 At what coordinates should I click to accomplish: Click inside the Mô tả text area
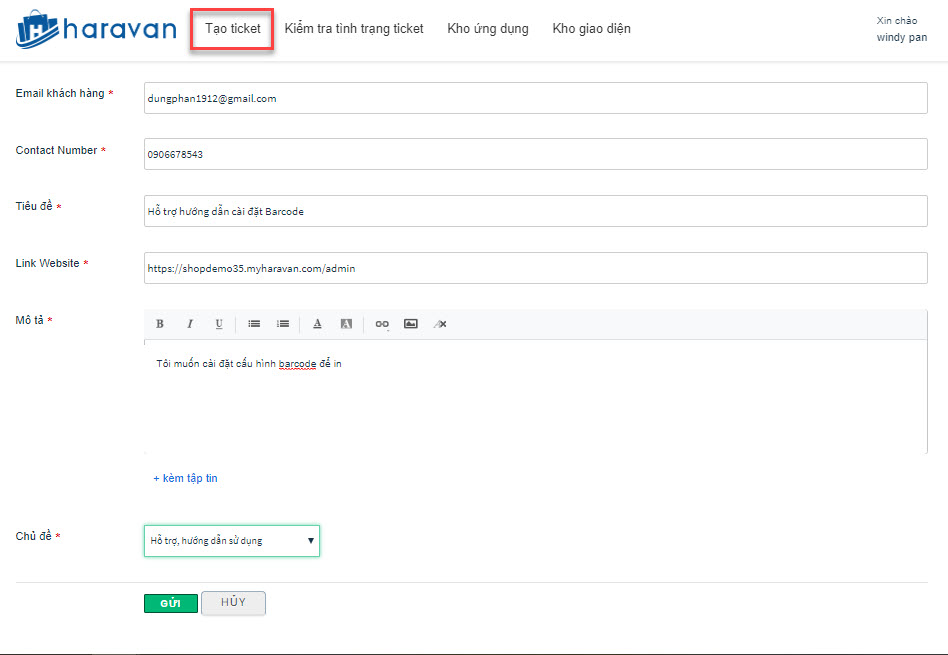(x=536, y=396)
